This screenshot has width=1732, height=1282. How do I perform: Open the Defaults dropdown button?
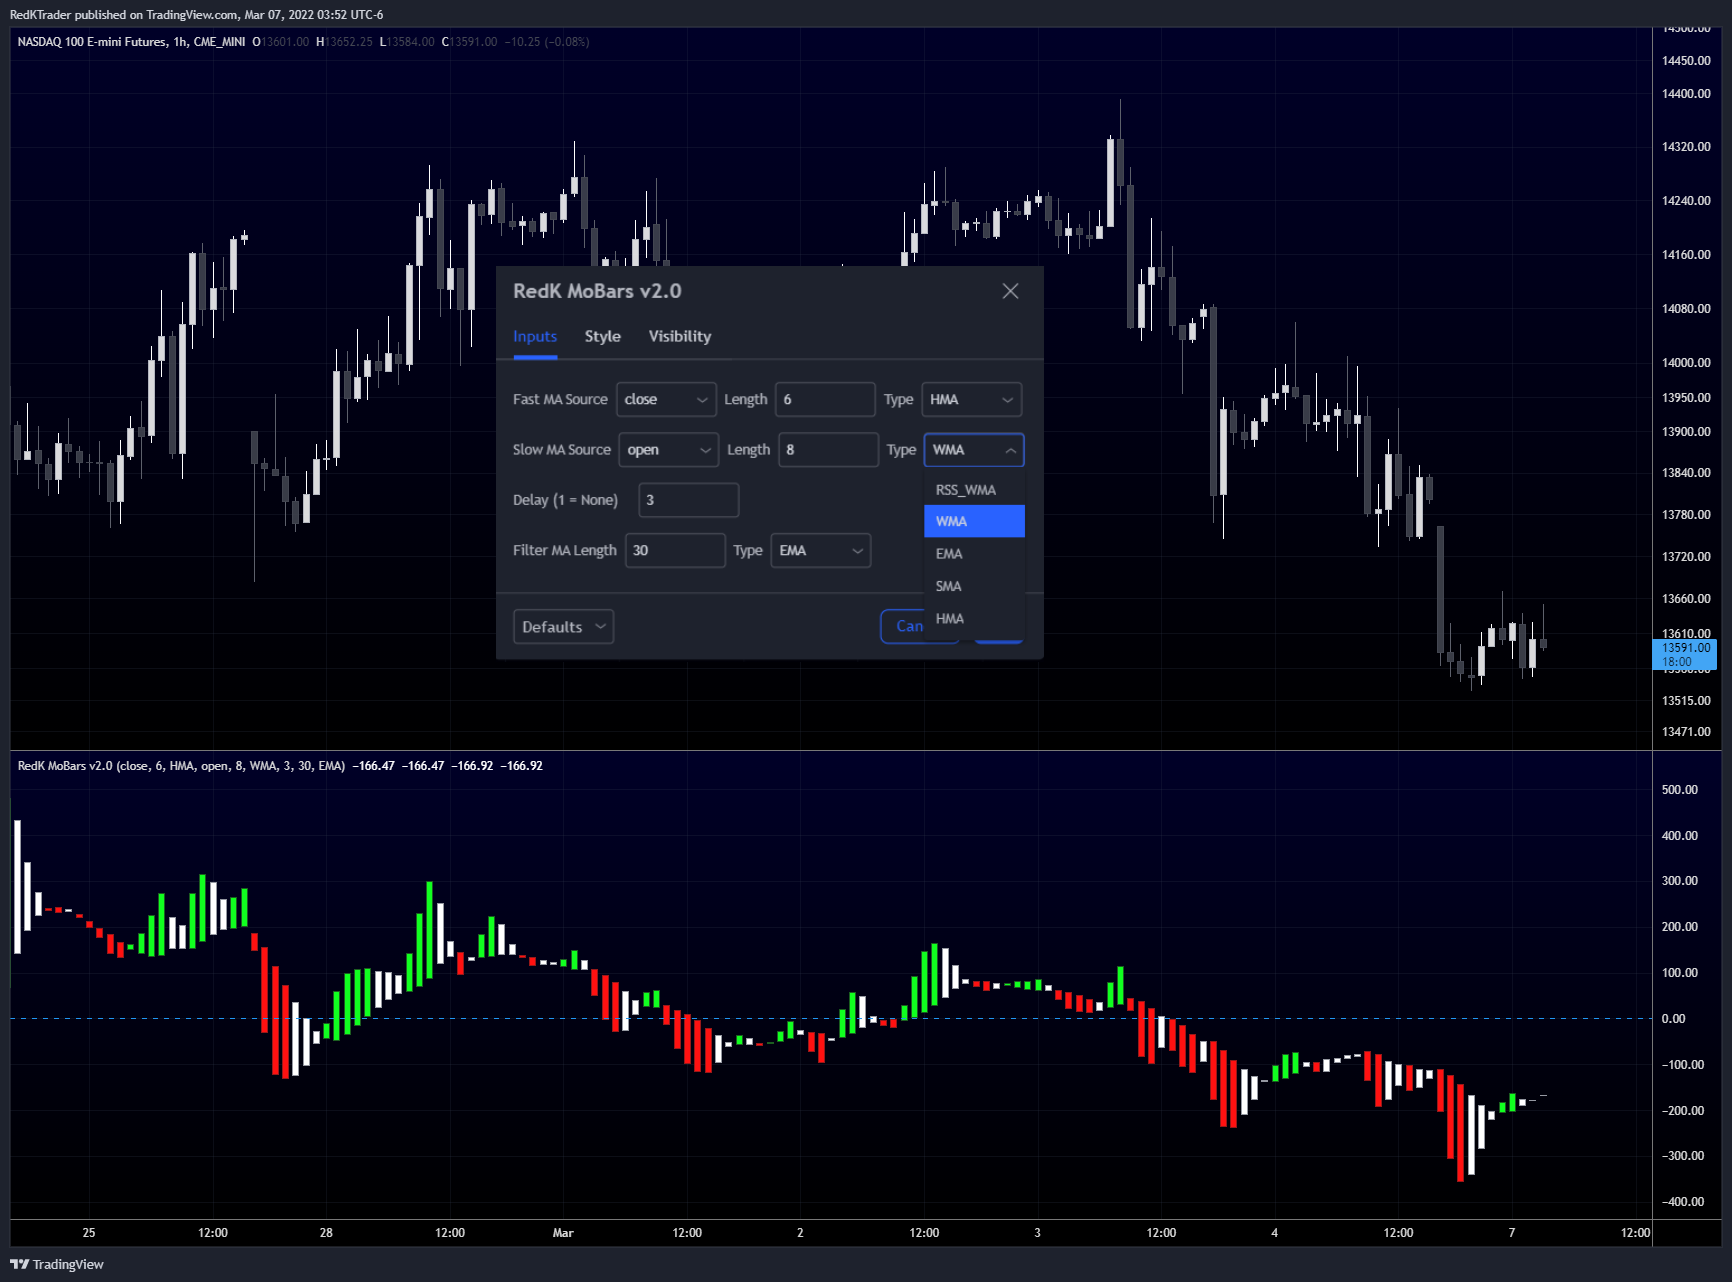pos(563,627)
